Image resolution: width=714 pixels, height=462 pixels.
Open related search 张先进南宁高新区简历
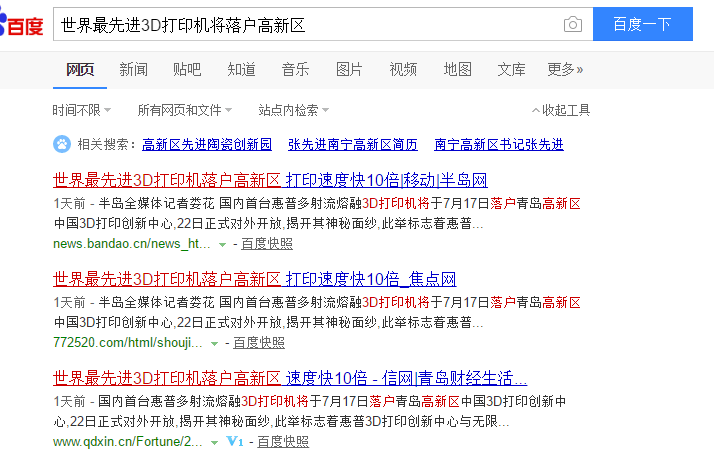tap(353, 144)
